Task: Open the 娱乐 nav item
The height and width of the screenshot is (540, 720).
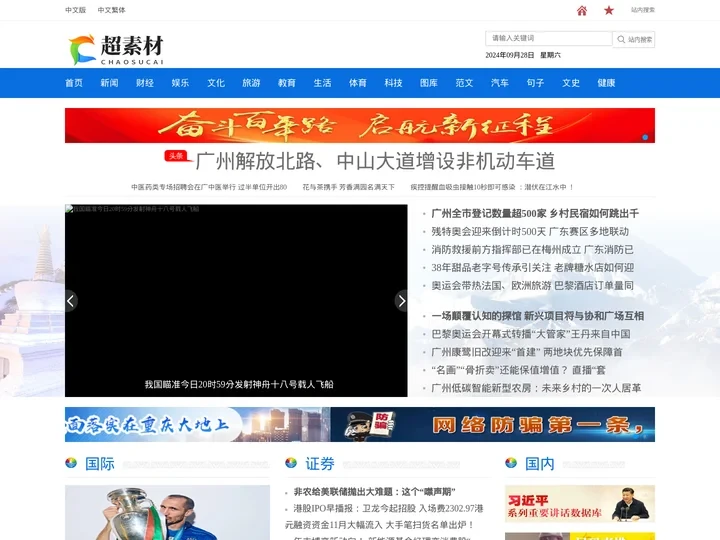Action: pos(180,83)
